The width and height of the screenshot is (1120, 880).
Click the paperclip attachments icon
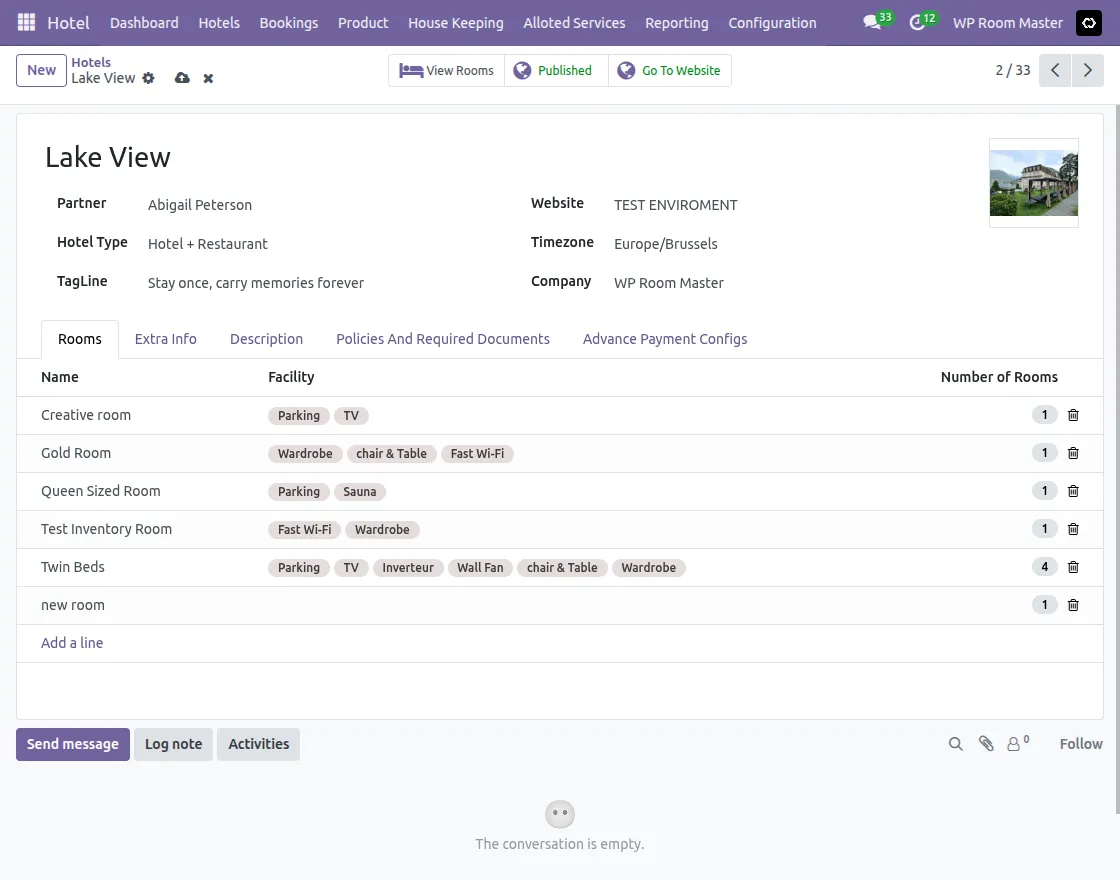coord(986,744)
